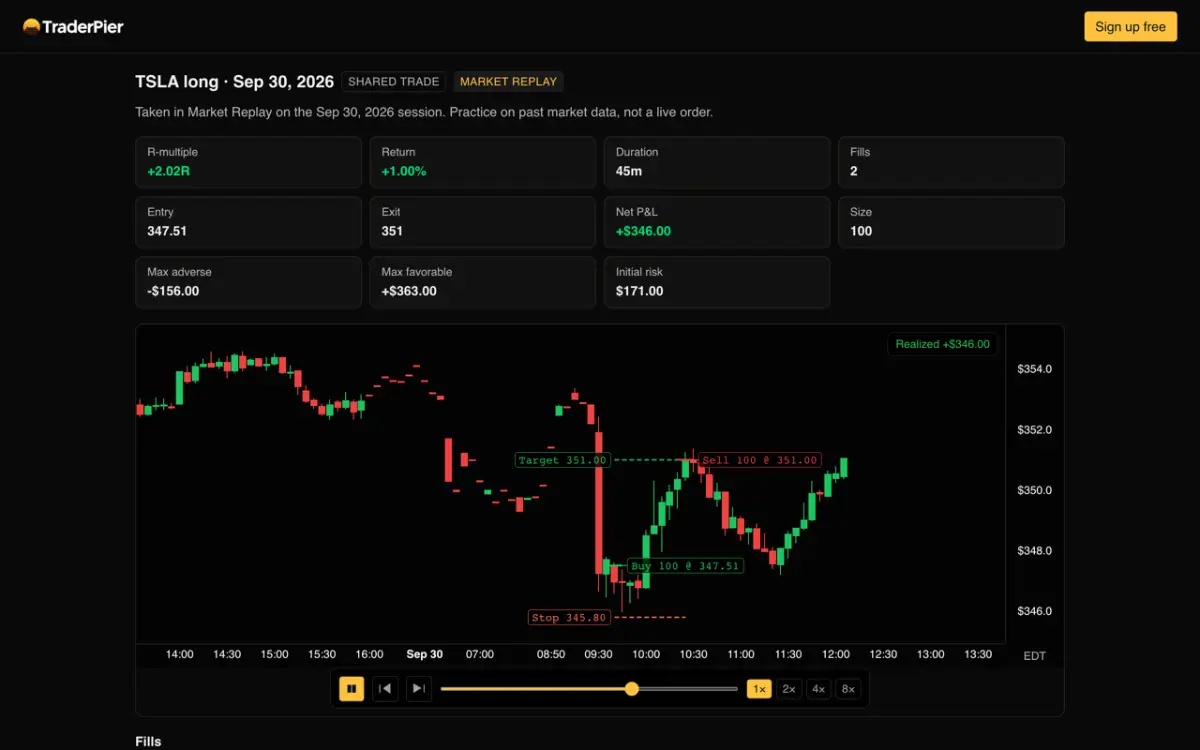Click the Size 100 card
This screenshot has height=750, width=1200.
pyautogui.click(x=951, y=222)
